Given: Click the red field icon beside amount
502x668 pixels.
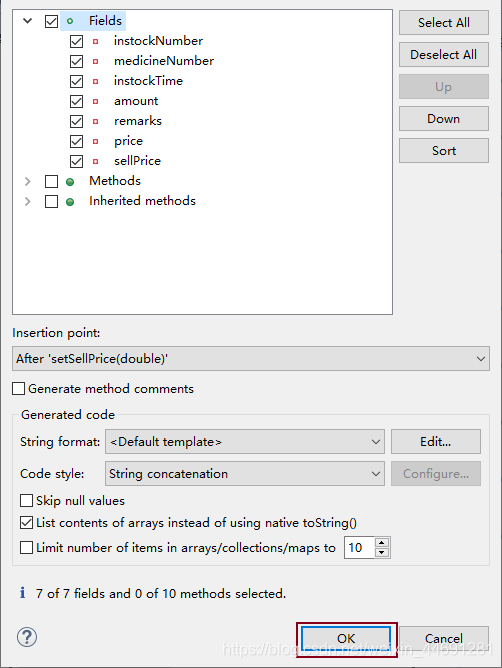Looking at the screenshot, I should [95, 101].
